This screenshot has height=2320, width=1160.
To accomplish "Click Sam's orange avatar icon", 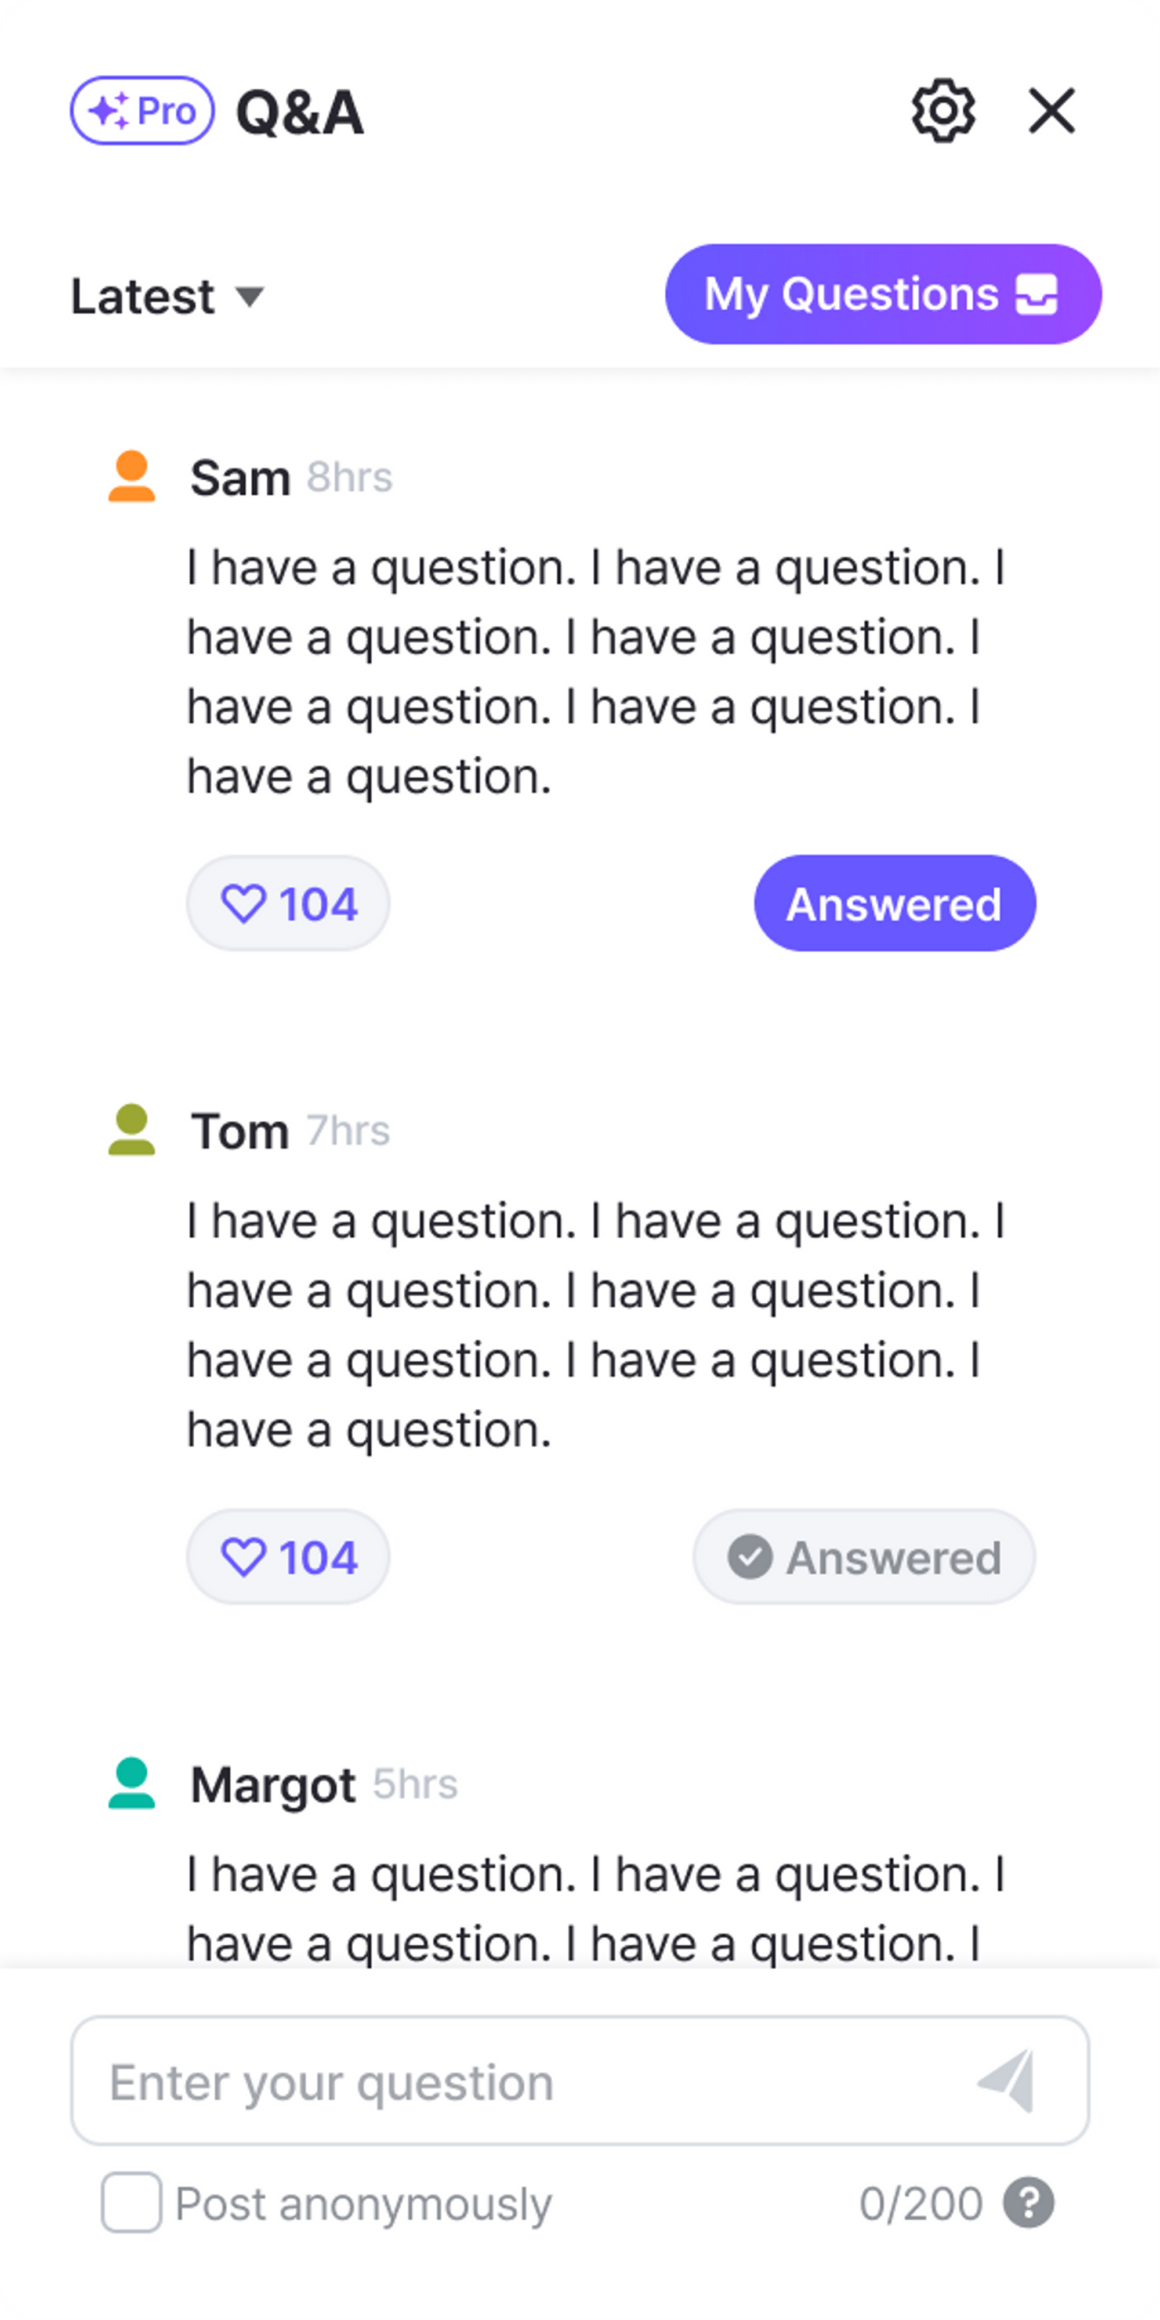I will pos(132,477).
